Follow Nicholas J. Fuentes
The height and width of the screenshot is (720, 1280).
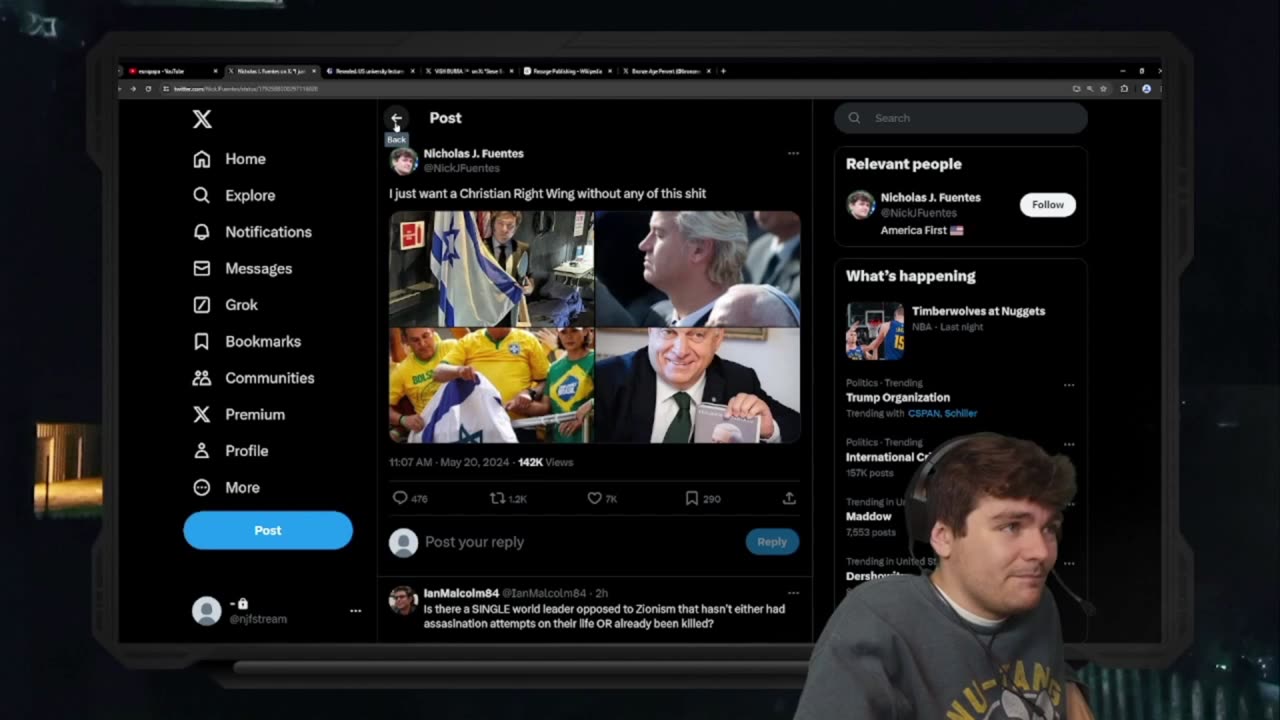1048,204
